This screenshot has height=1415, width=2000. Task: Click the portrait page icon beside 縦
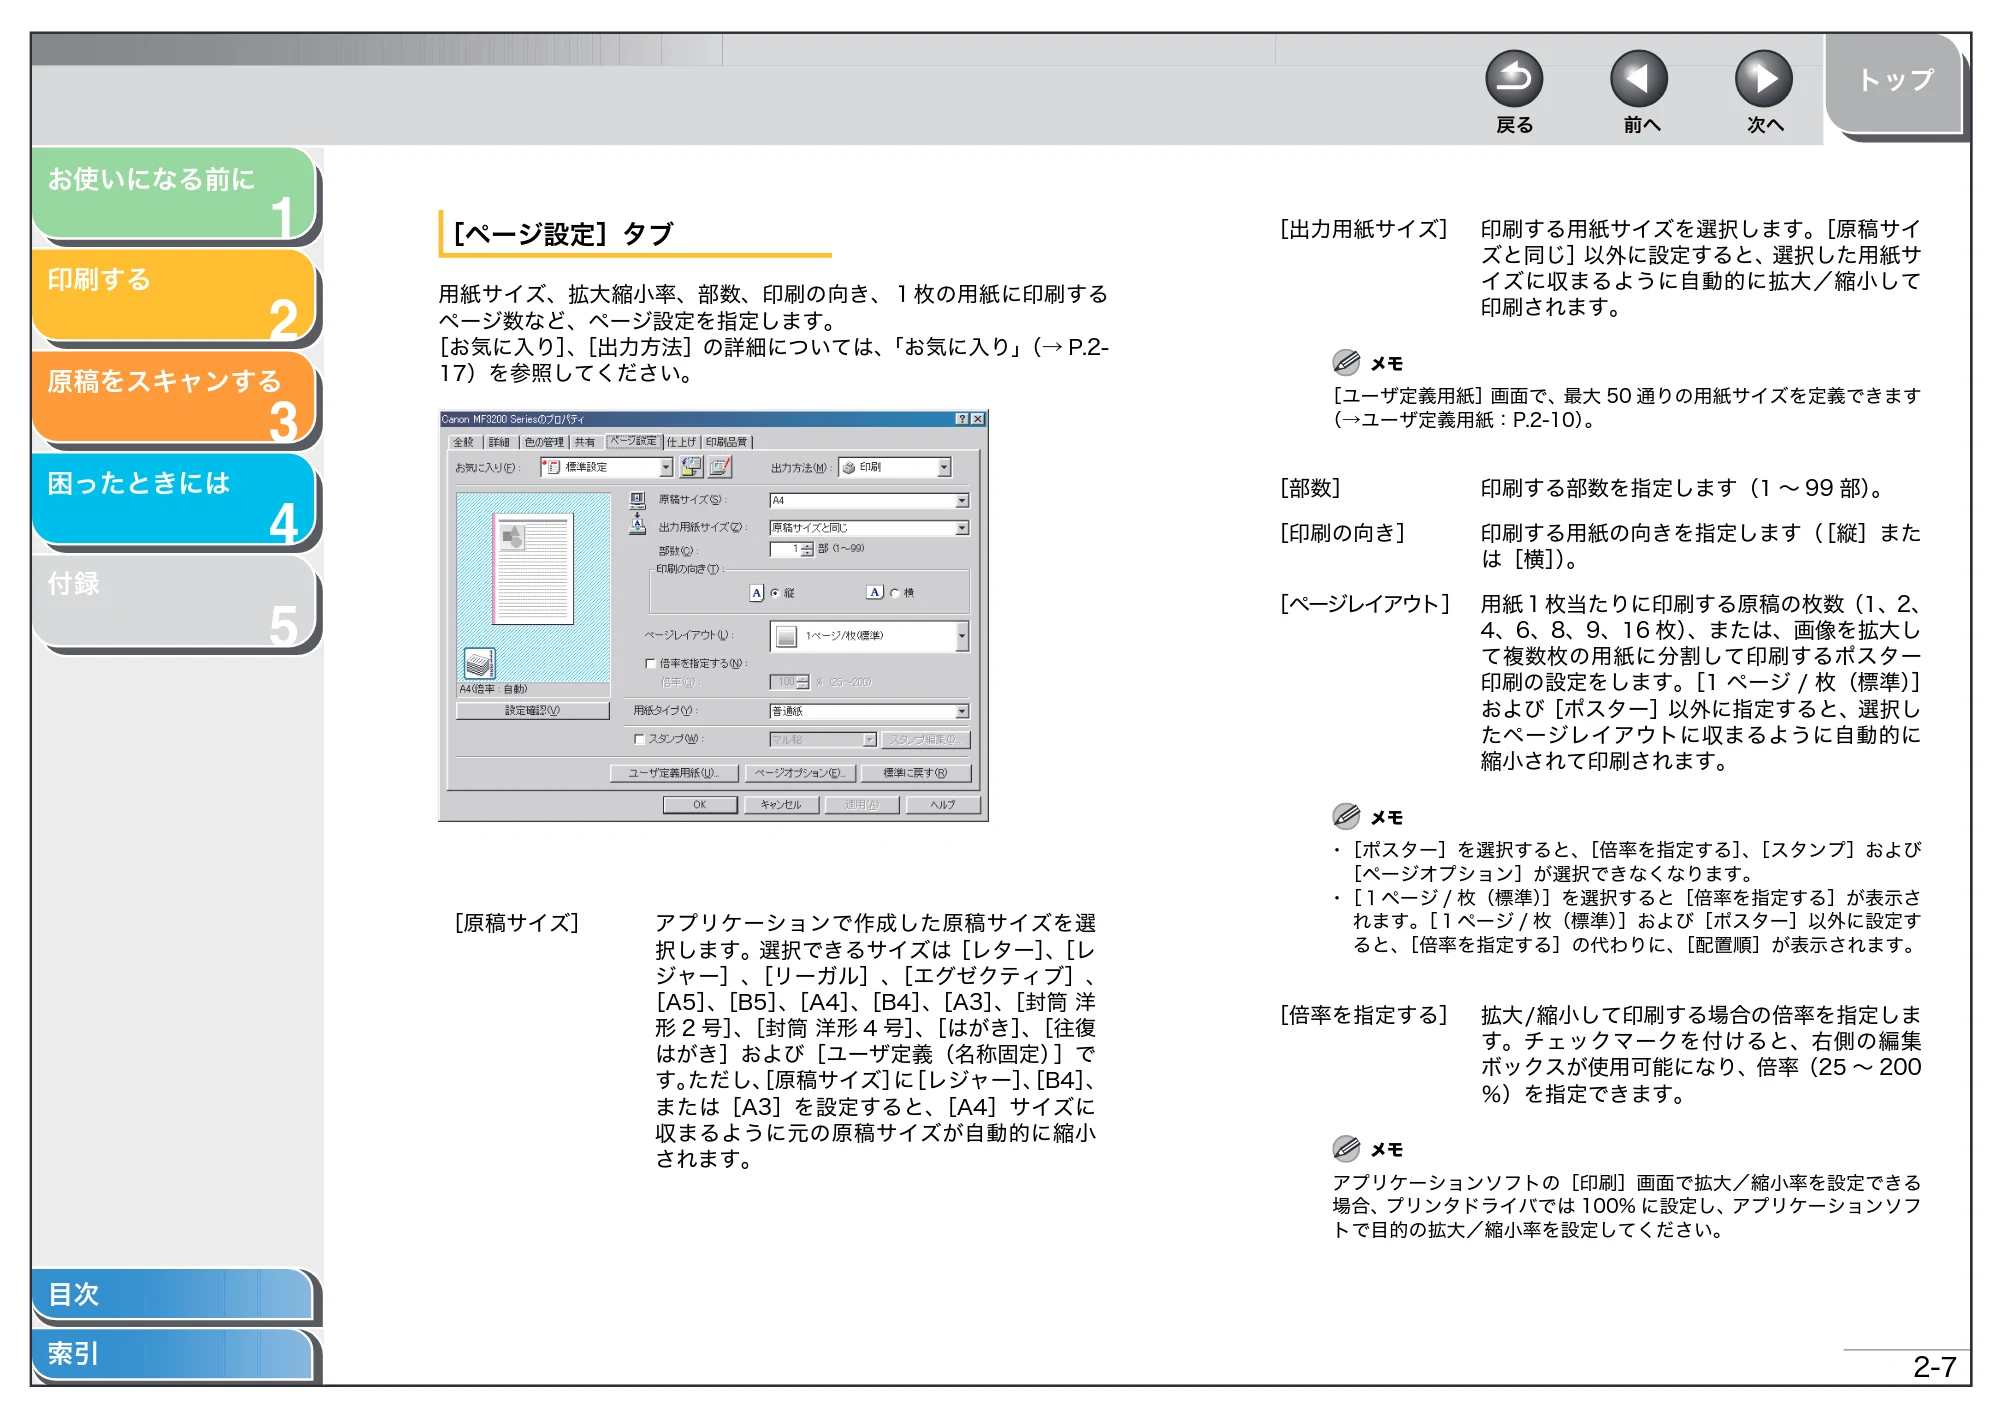click(757, 593)
